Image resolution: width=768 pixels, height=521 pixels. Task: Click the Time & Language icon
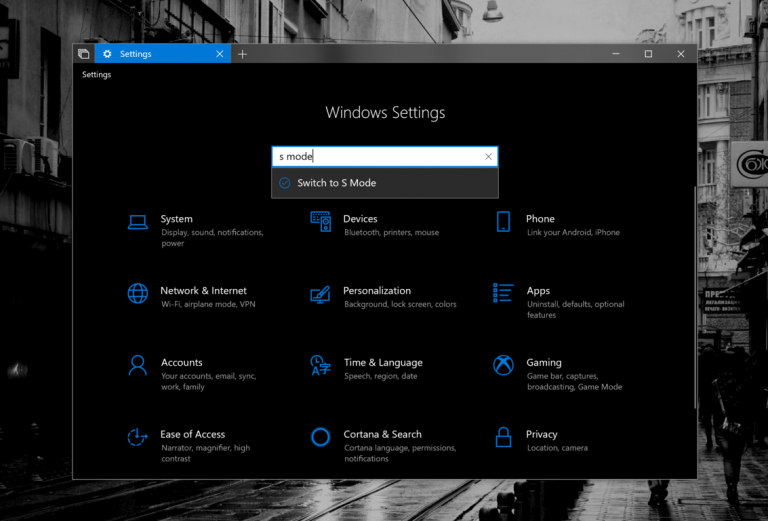(320, 365)
